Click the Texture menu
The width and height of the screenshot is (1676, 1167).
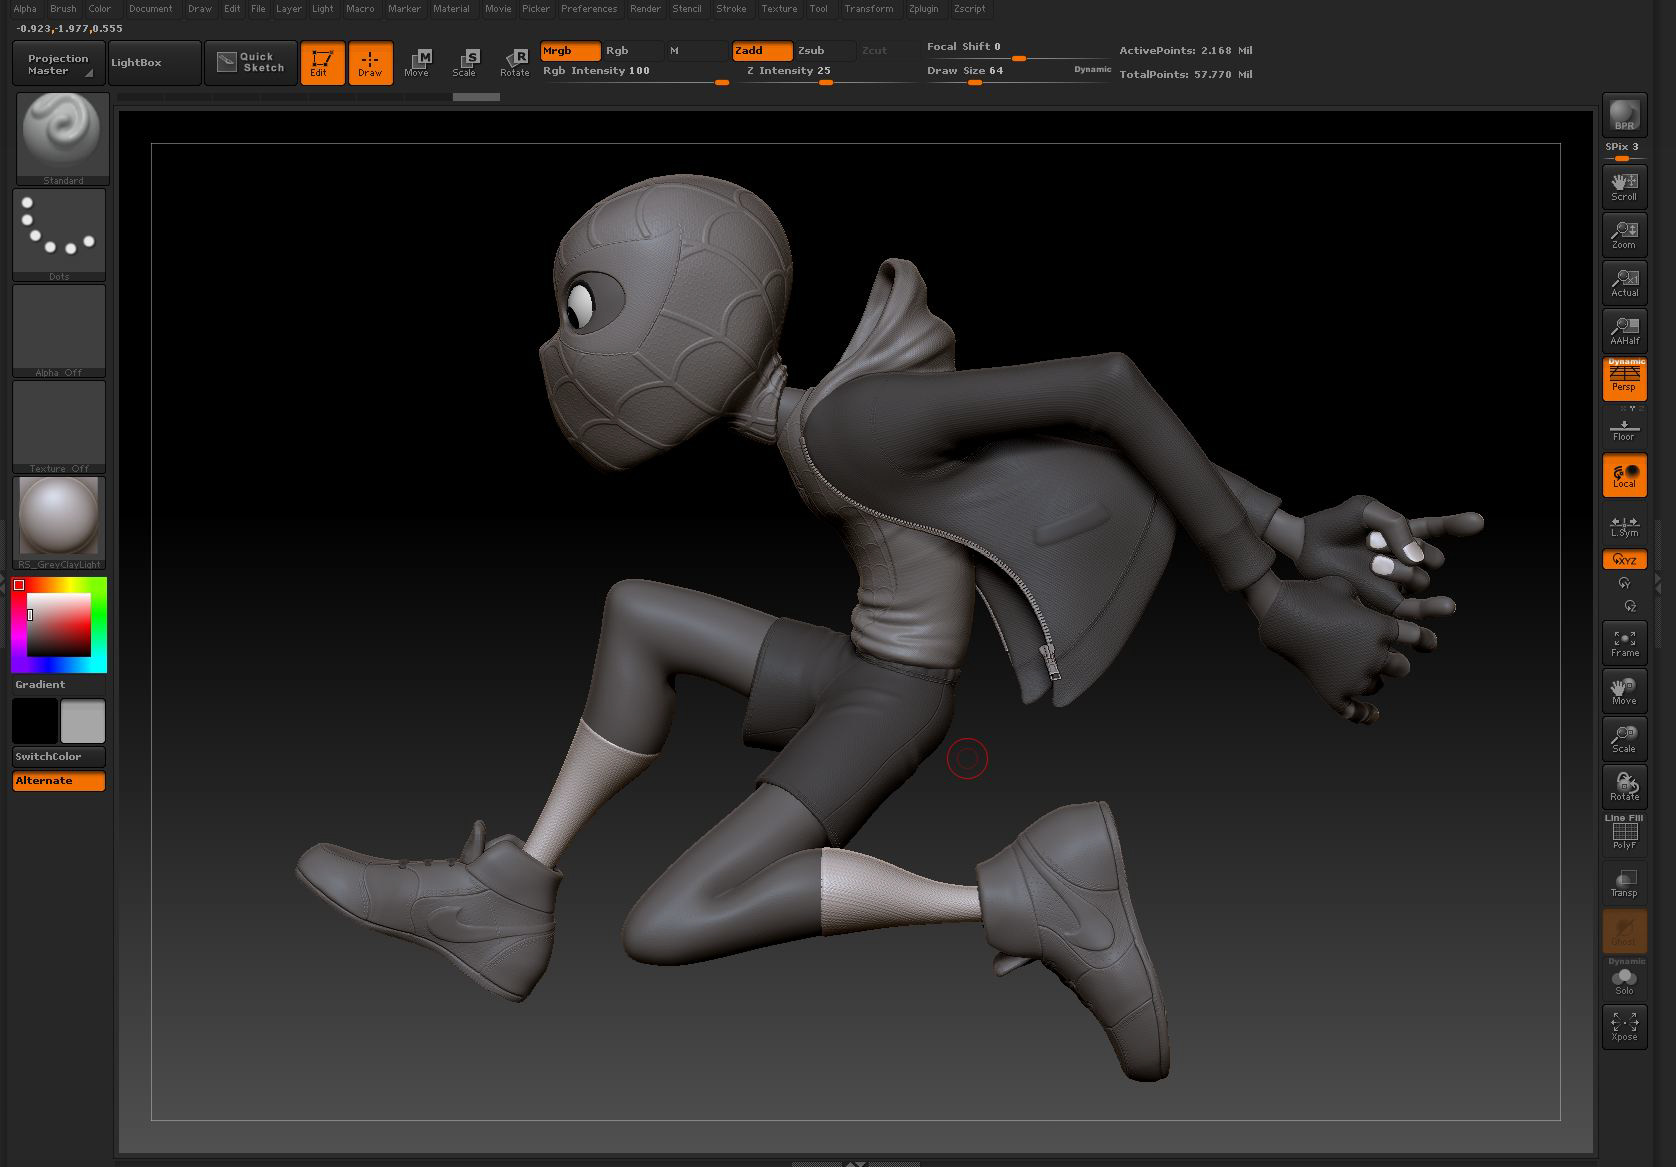(779, 9)
